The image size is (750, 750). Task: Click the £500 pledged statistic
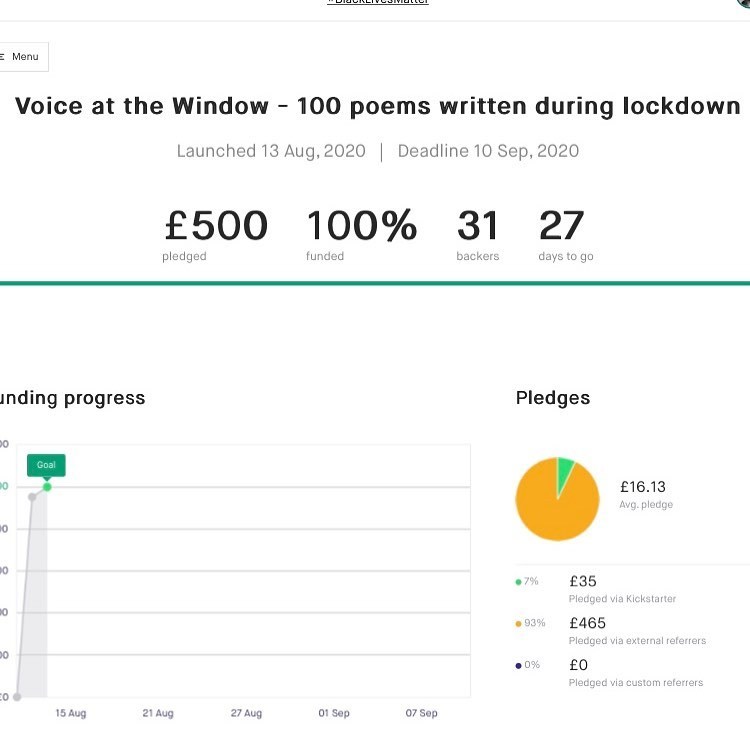(x=216, y=234)
